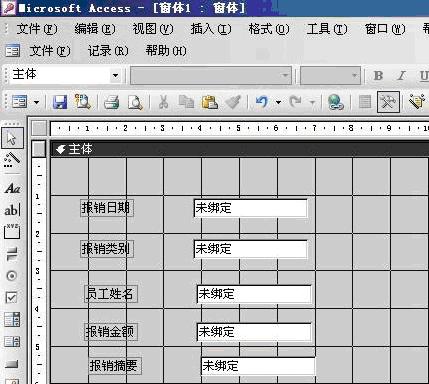This screenshot has height=384, width=429.
Task: Click the 主体 section header bar
Action: point(240,149)
